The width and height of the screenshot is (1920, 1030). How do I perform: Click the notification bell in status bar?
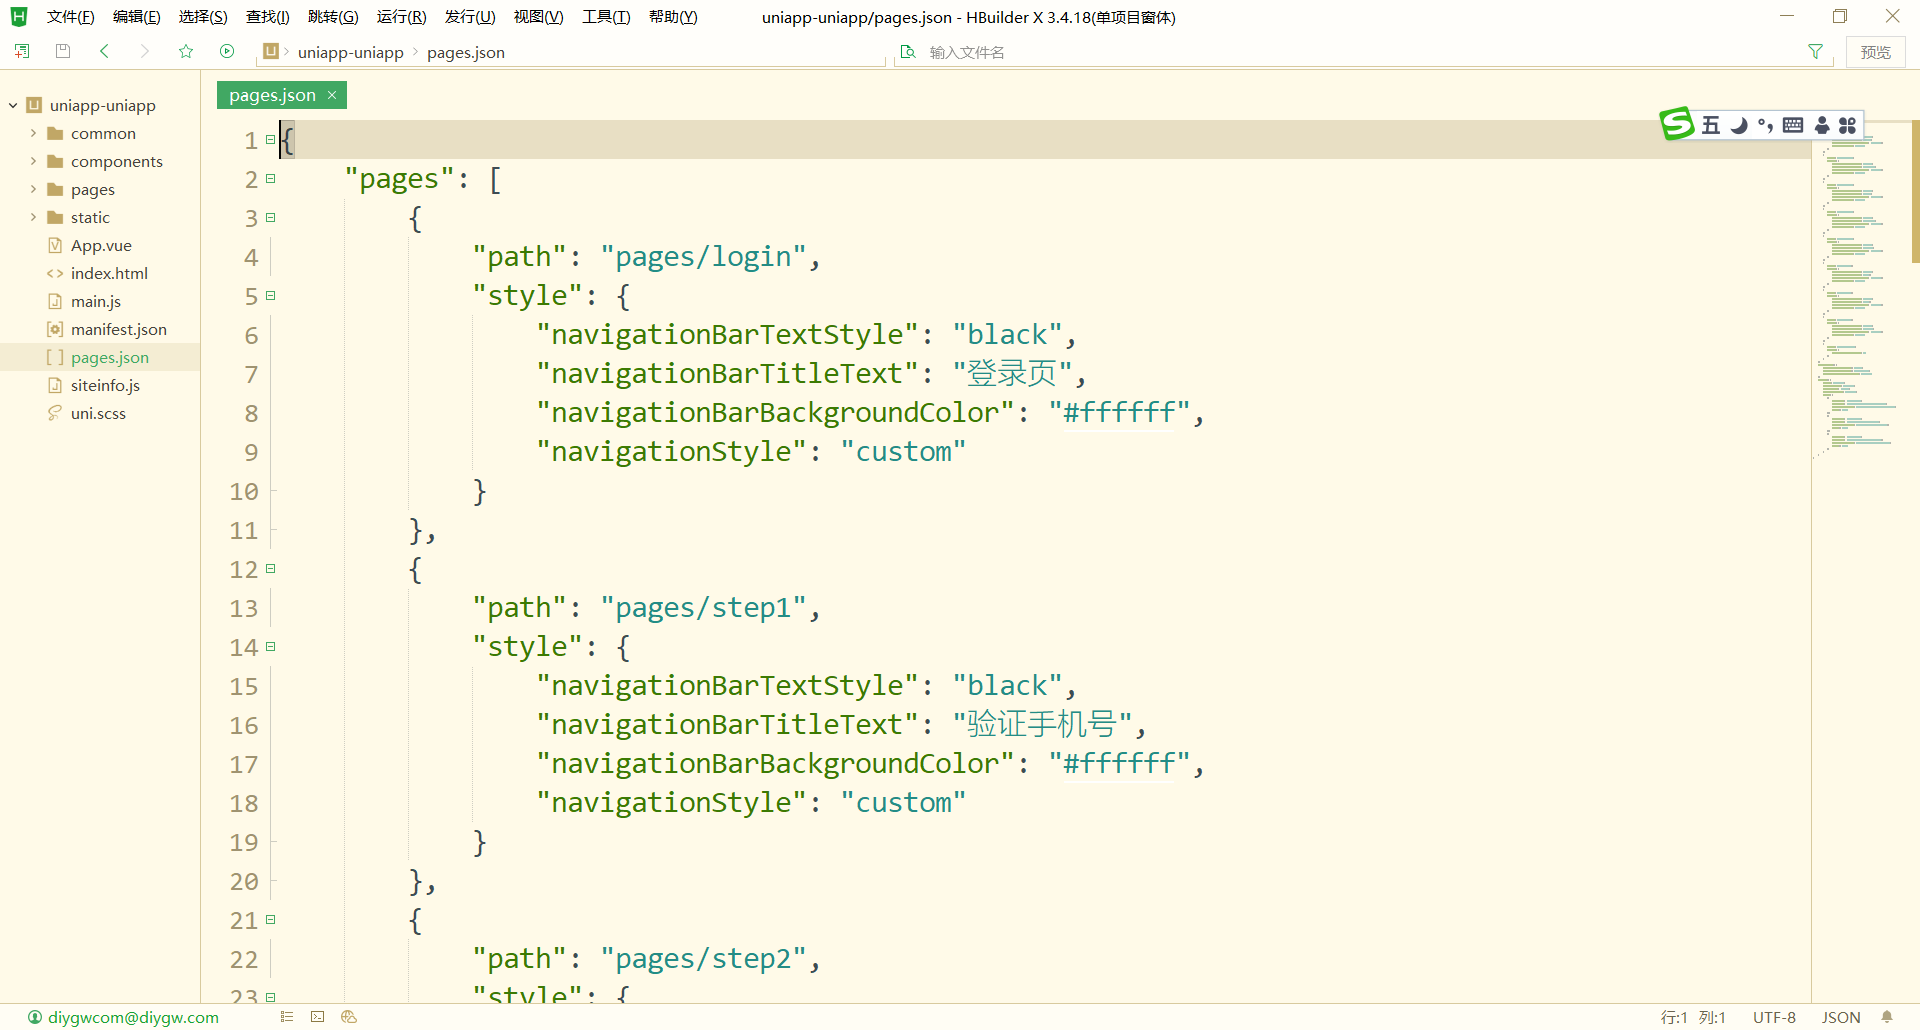point(1887,1017)
